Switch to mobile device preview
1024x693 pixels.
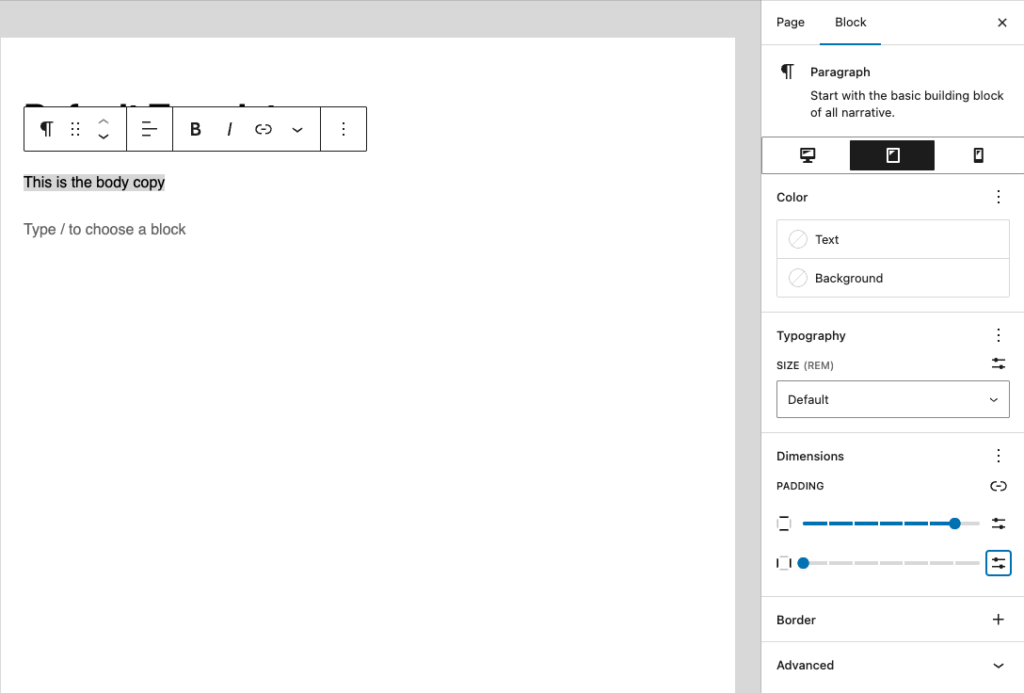tap(978, 155)
